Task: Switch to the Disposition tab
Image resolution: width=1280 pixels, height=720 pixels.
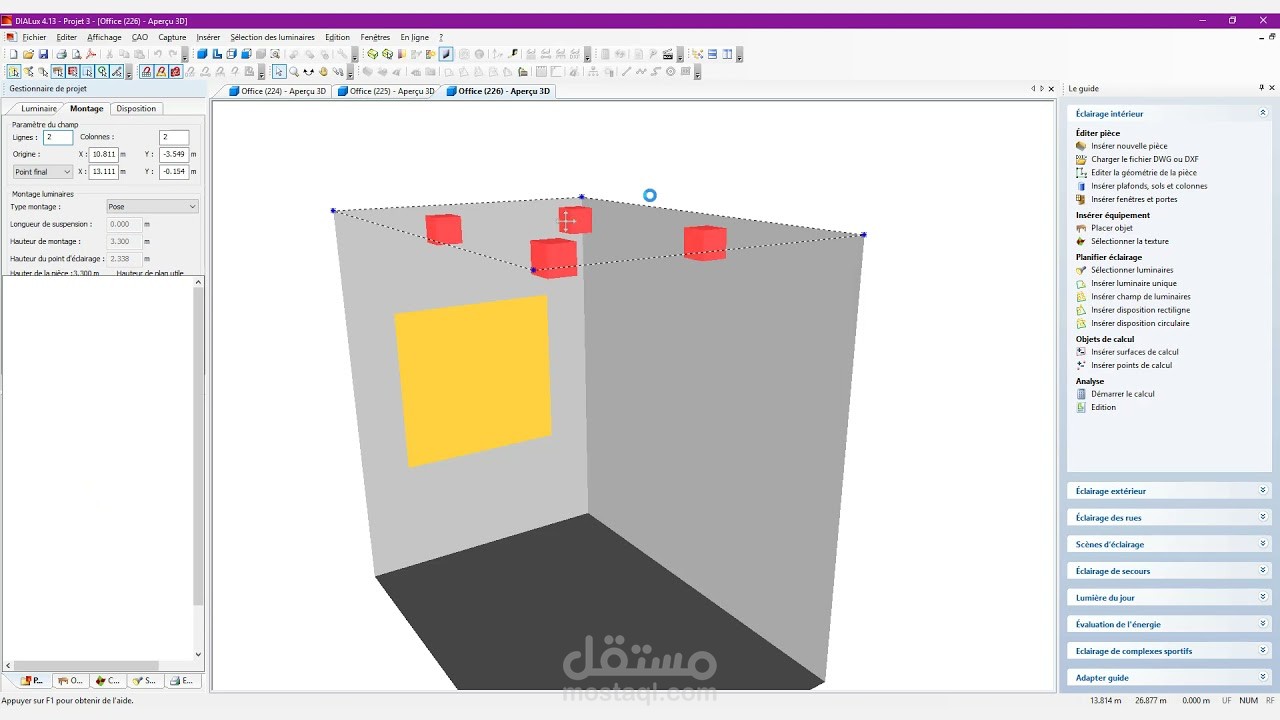Action: click(x=136, y=108)
